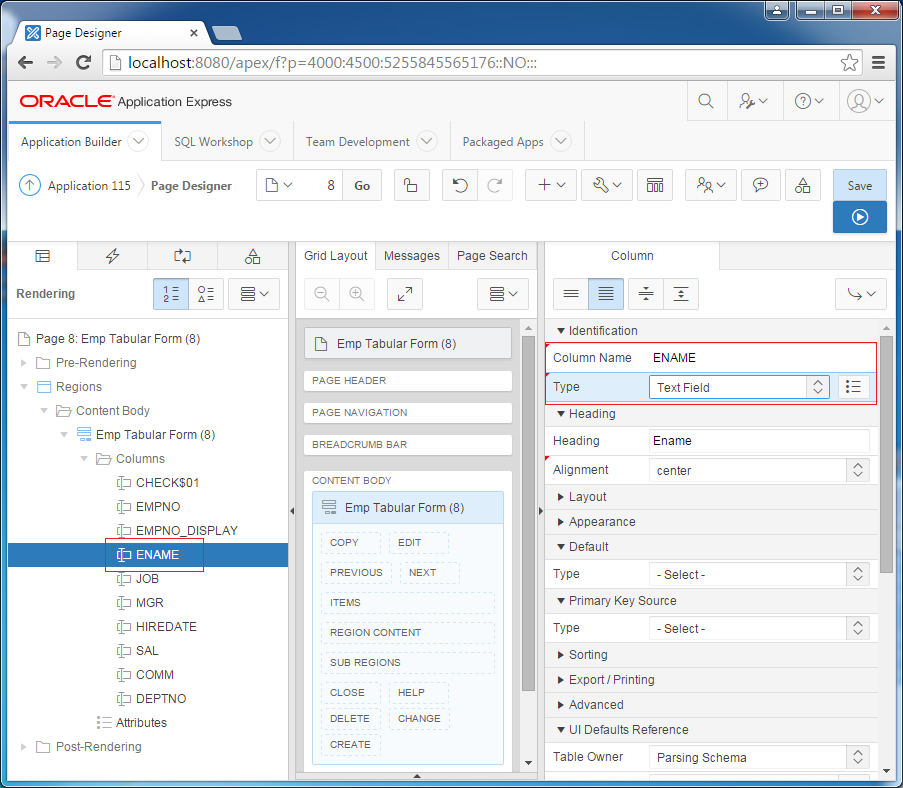The height and width of the screenshot is (788, 903).
Task: Open the Application Builder tab
Action: [71, 142]
